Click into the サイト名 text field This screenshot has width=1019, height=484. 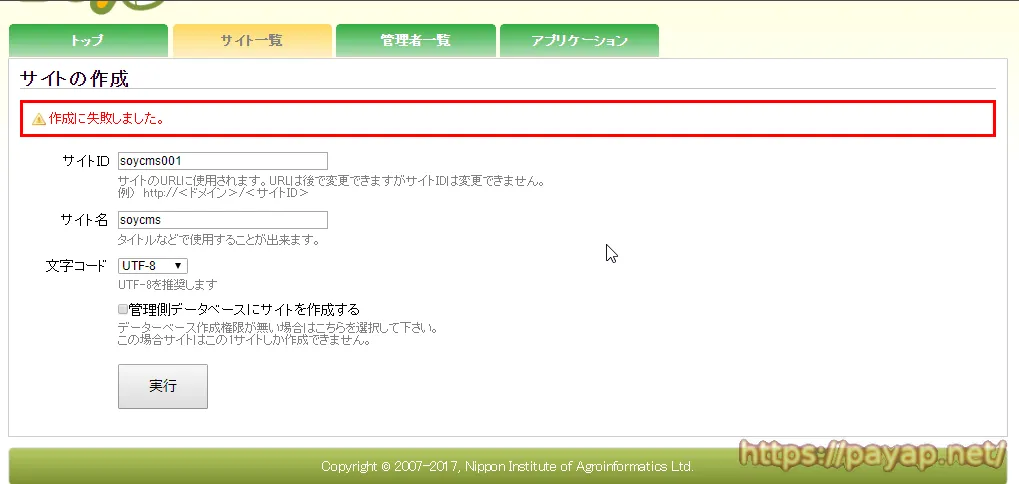point(222,220)
